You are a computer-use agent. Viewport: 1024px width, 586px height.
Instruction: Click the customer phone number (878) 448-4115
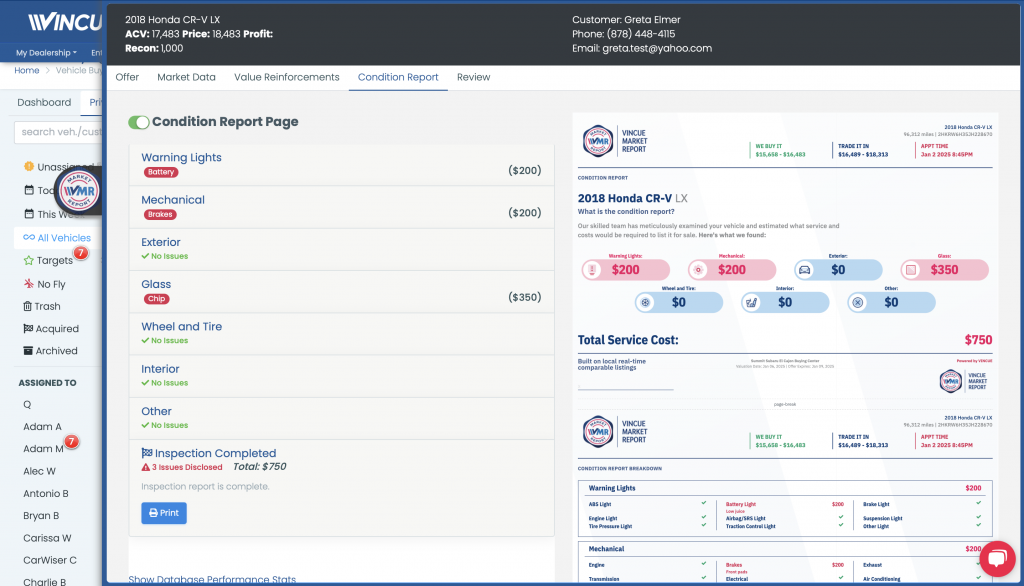[641, 34]
